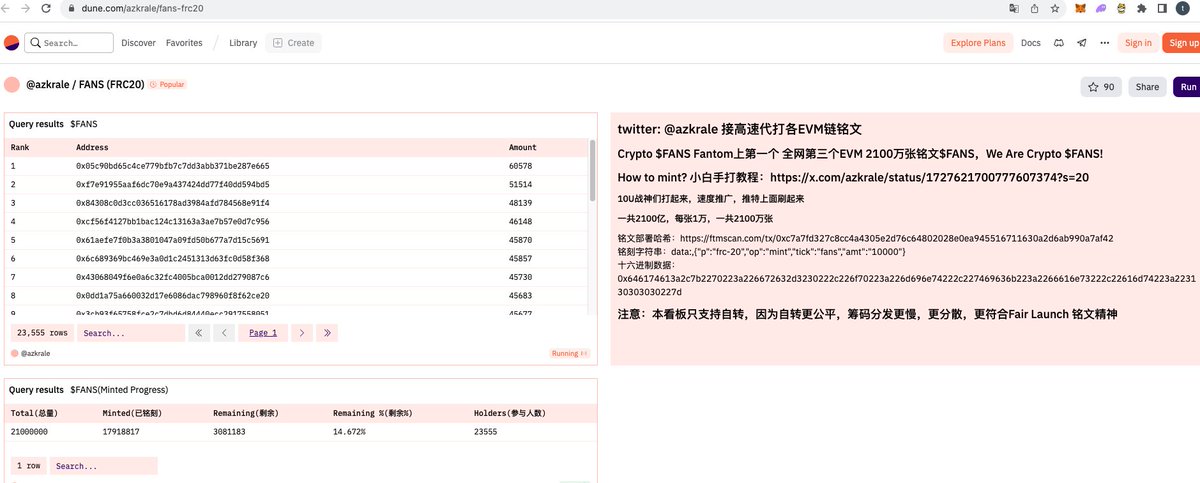Screen dimensions: 1200x483
Task: Star the dashboard with 90 stars
Action: click(1101, 87)
